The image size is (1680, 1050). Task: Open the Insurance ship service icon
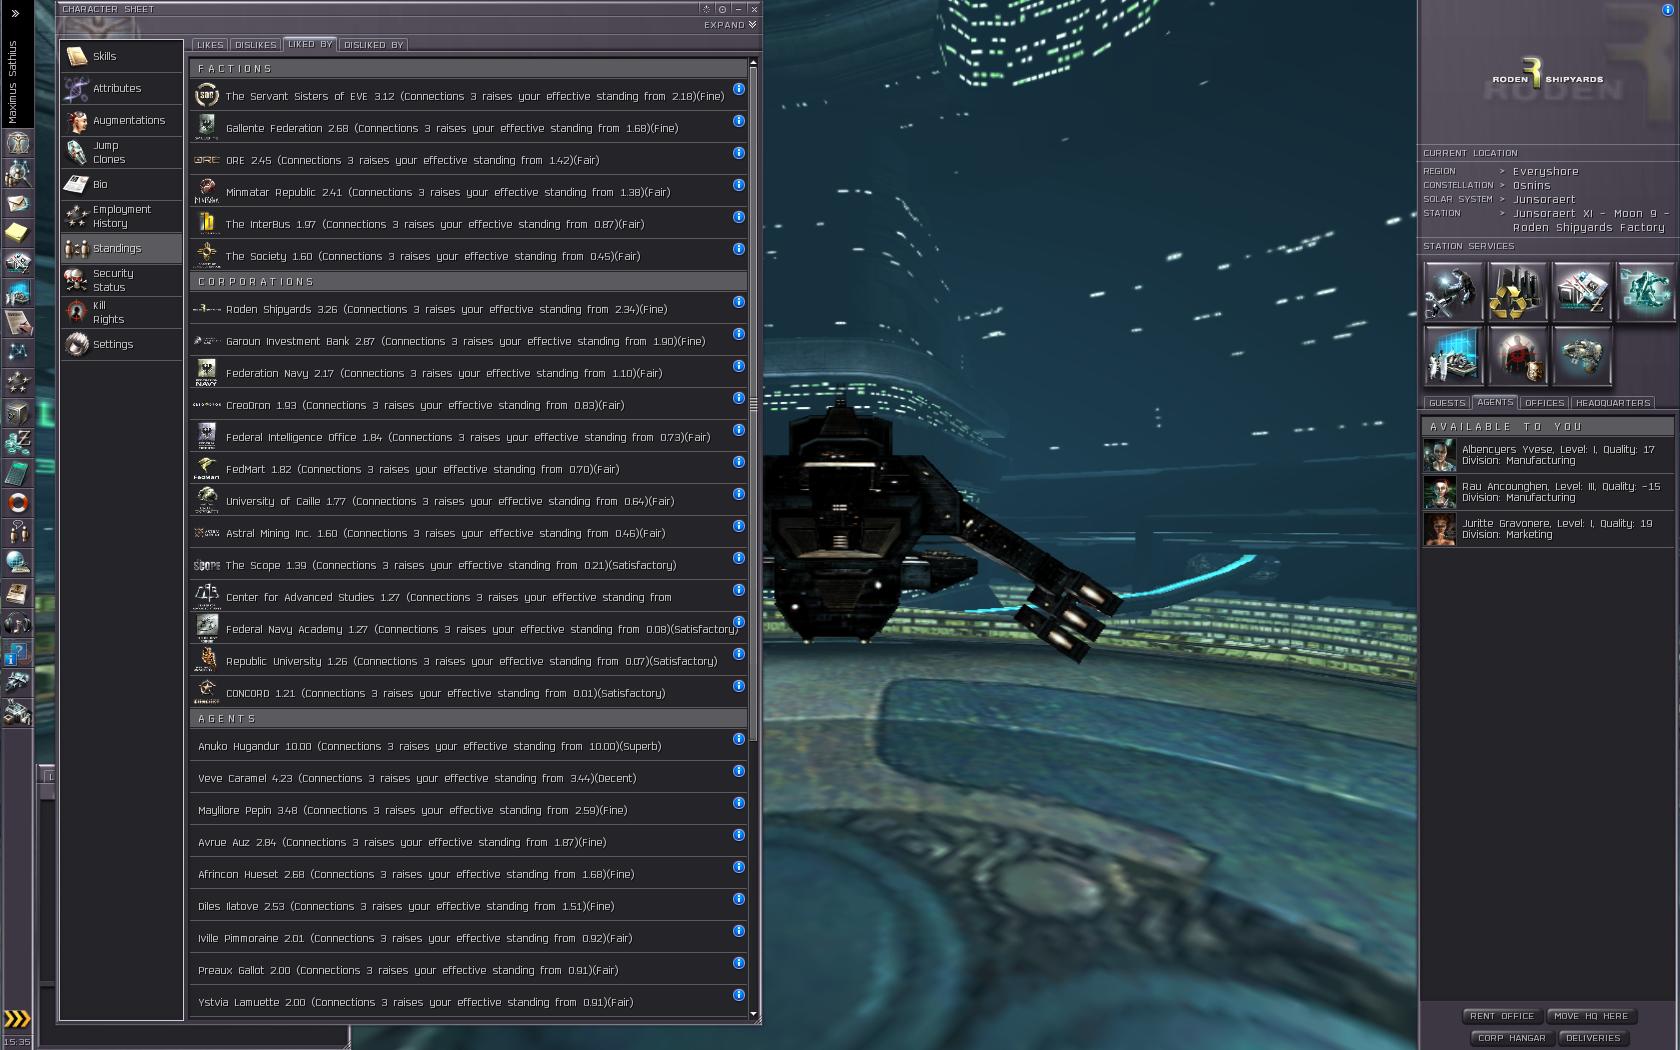[1581, 355]
